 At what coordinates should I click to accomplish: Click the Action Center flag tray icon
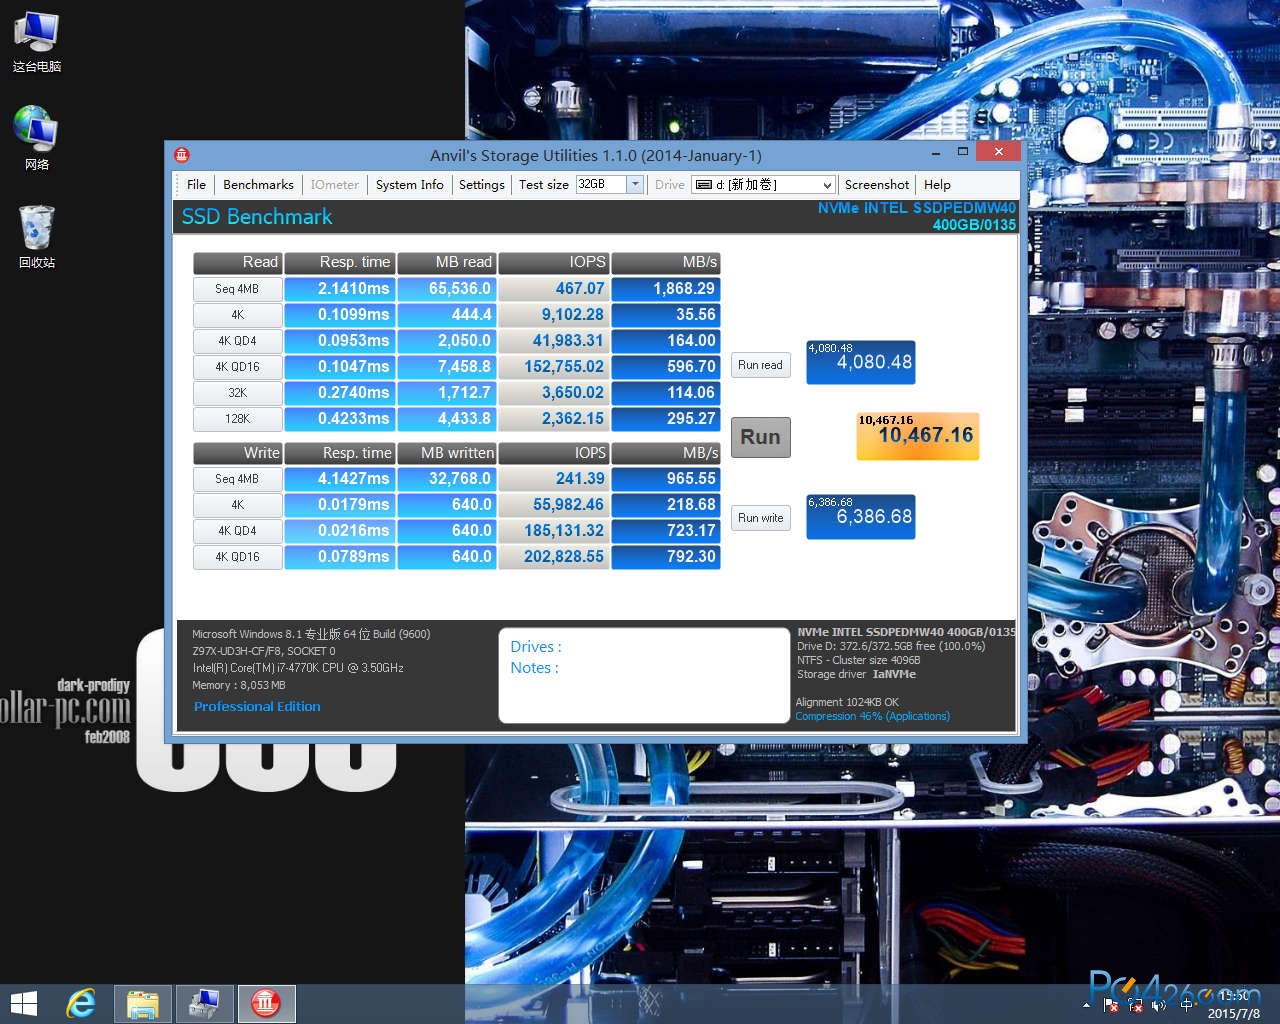pos(1110,1005)
